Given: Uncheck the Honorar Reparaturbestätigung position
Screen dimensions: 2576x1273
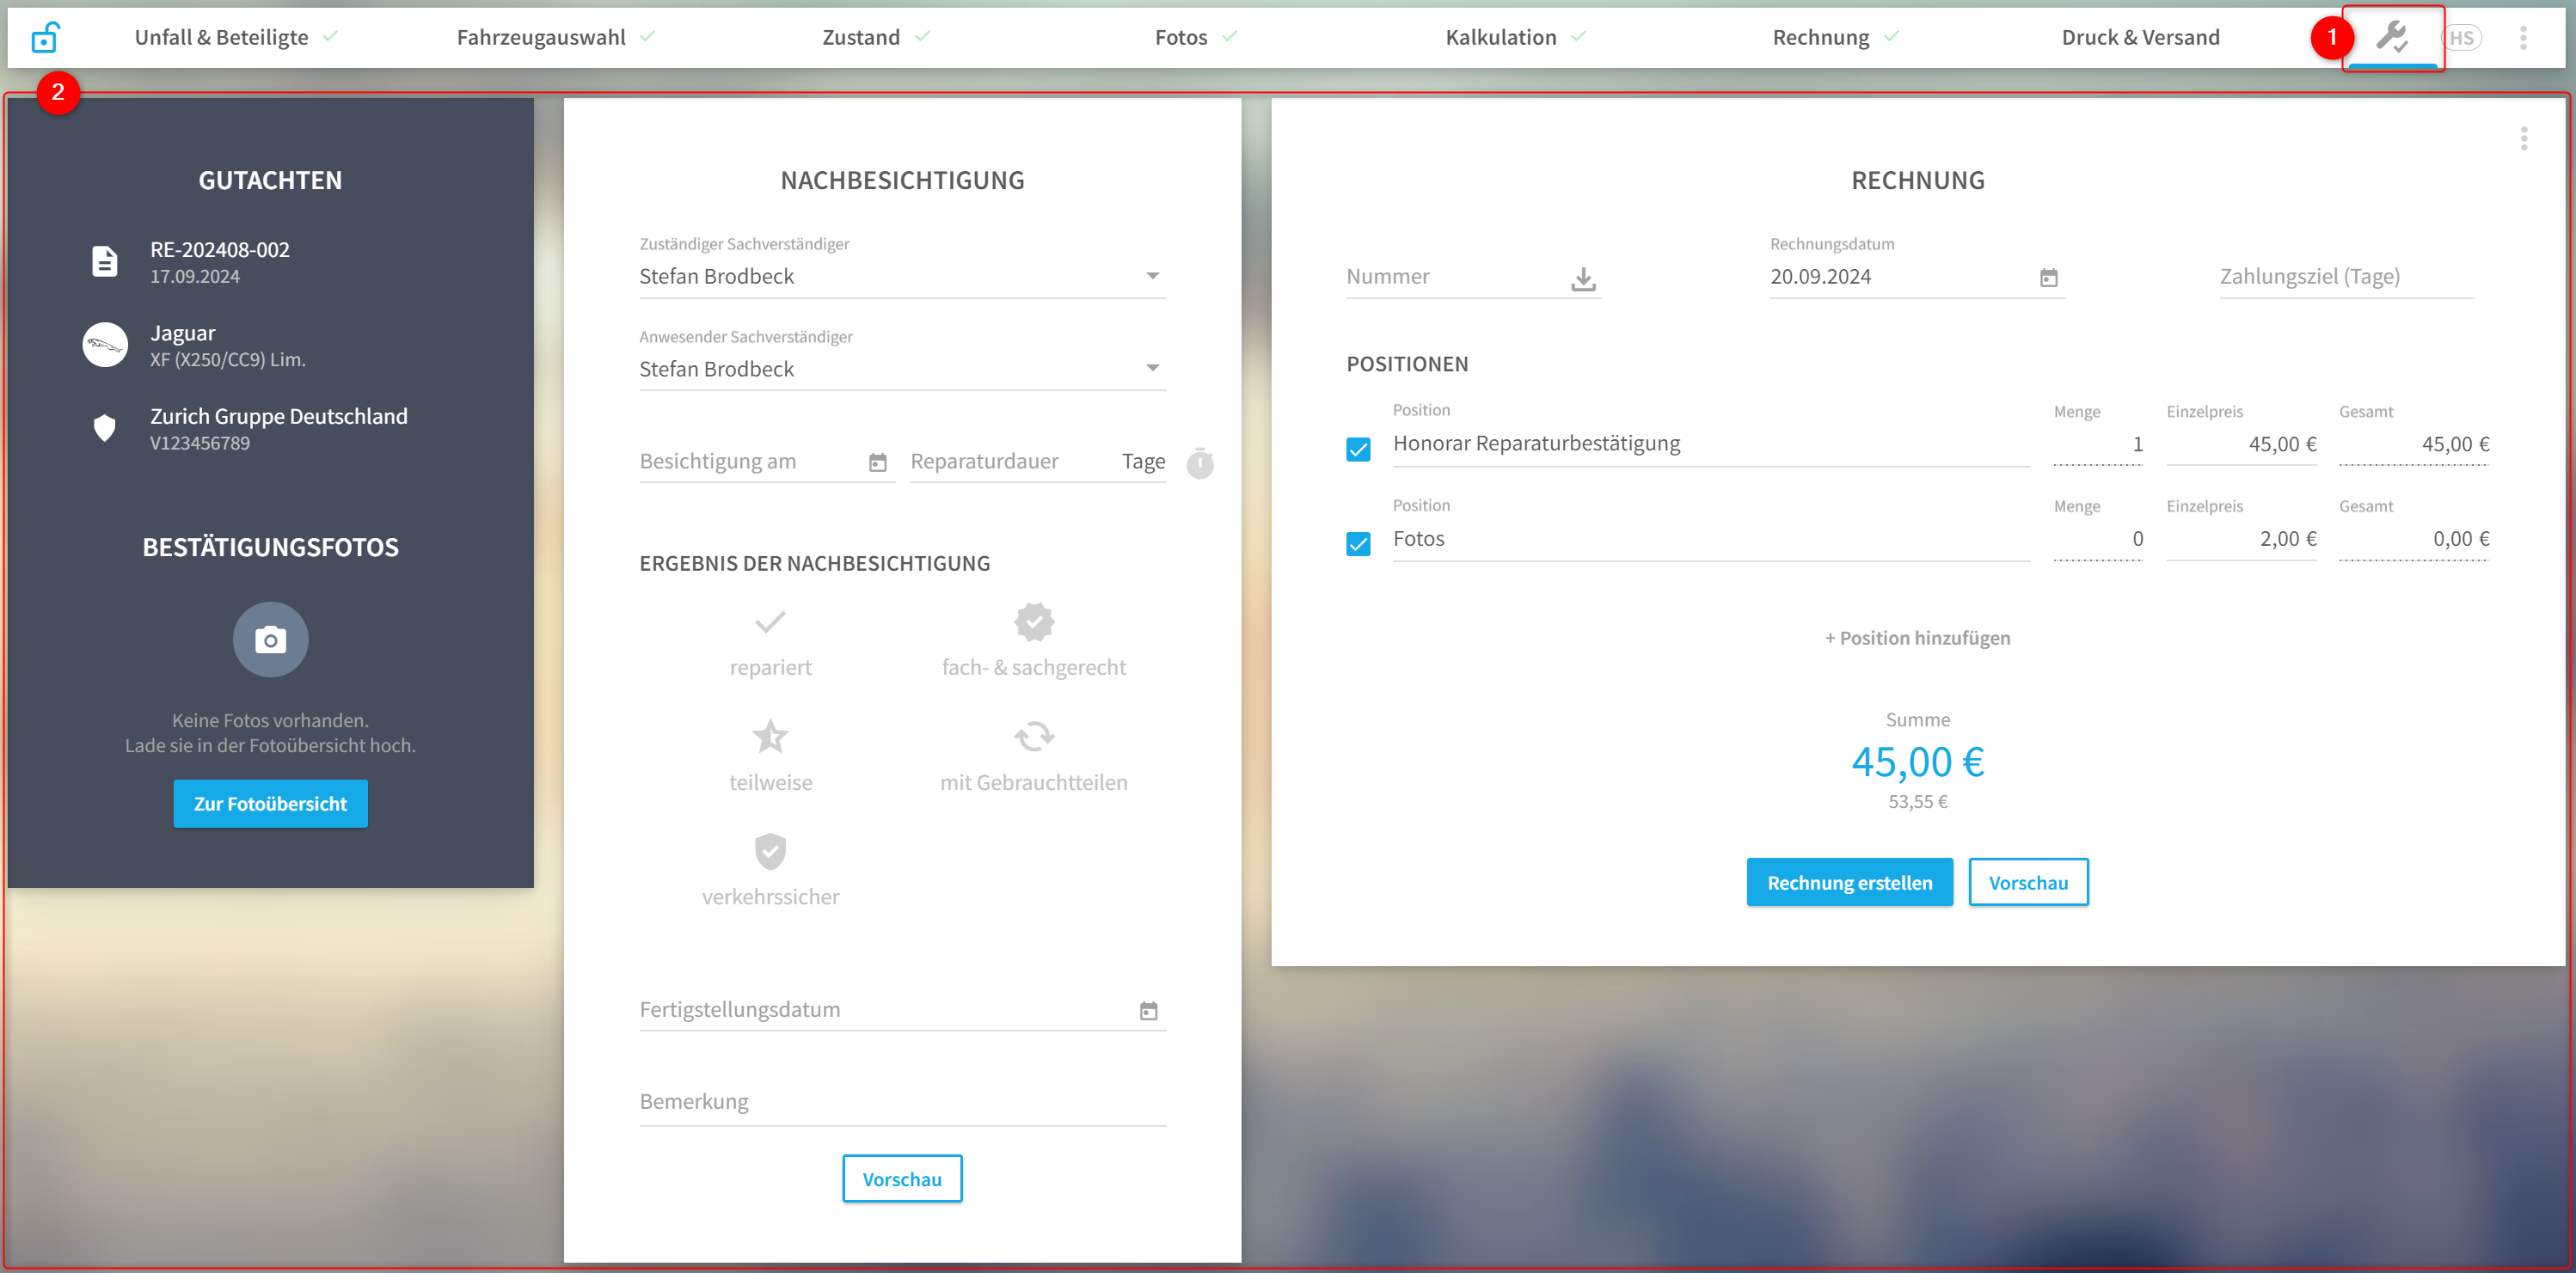Looking at the screenshot, I should 1357,449.
